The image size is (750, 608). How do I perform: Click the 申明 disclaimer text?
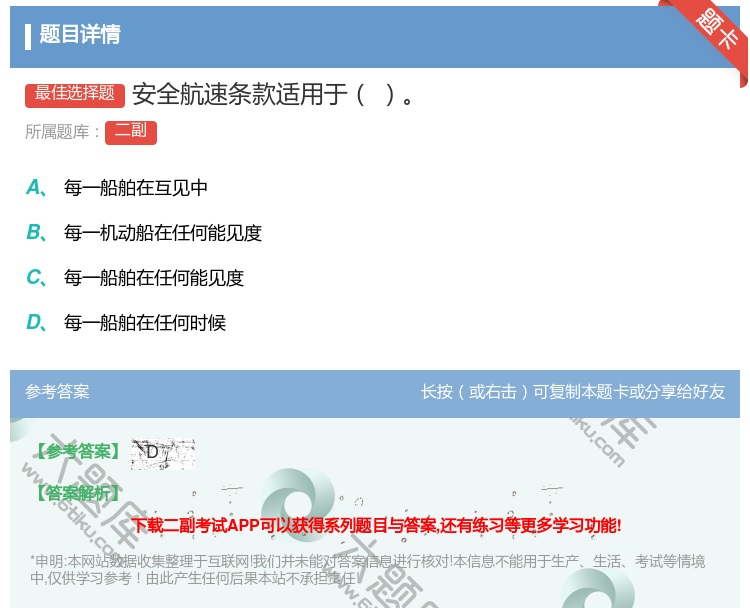point(367,570)
